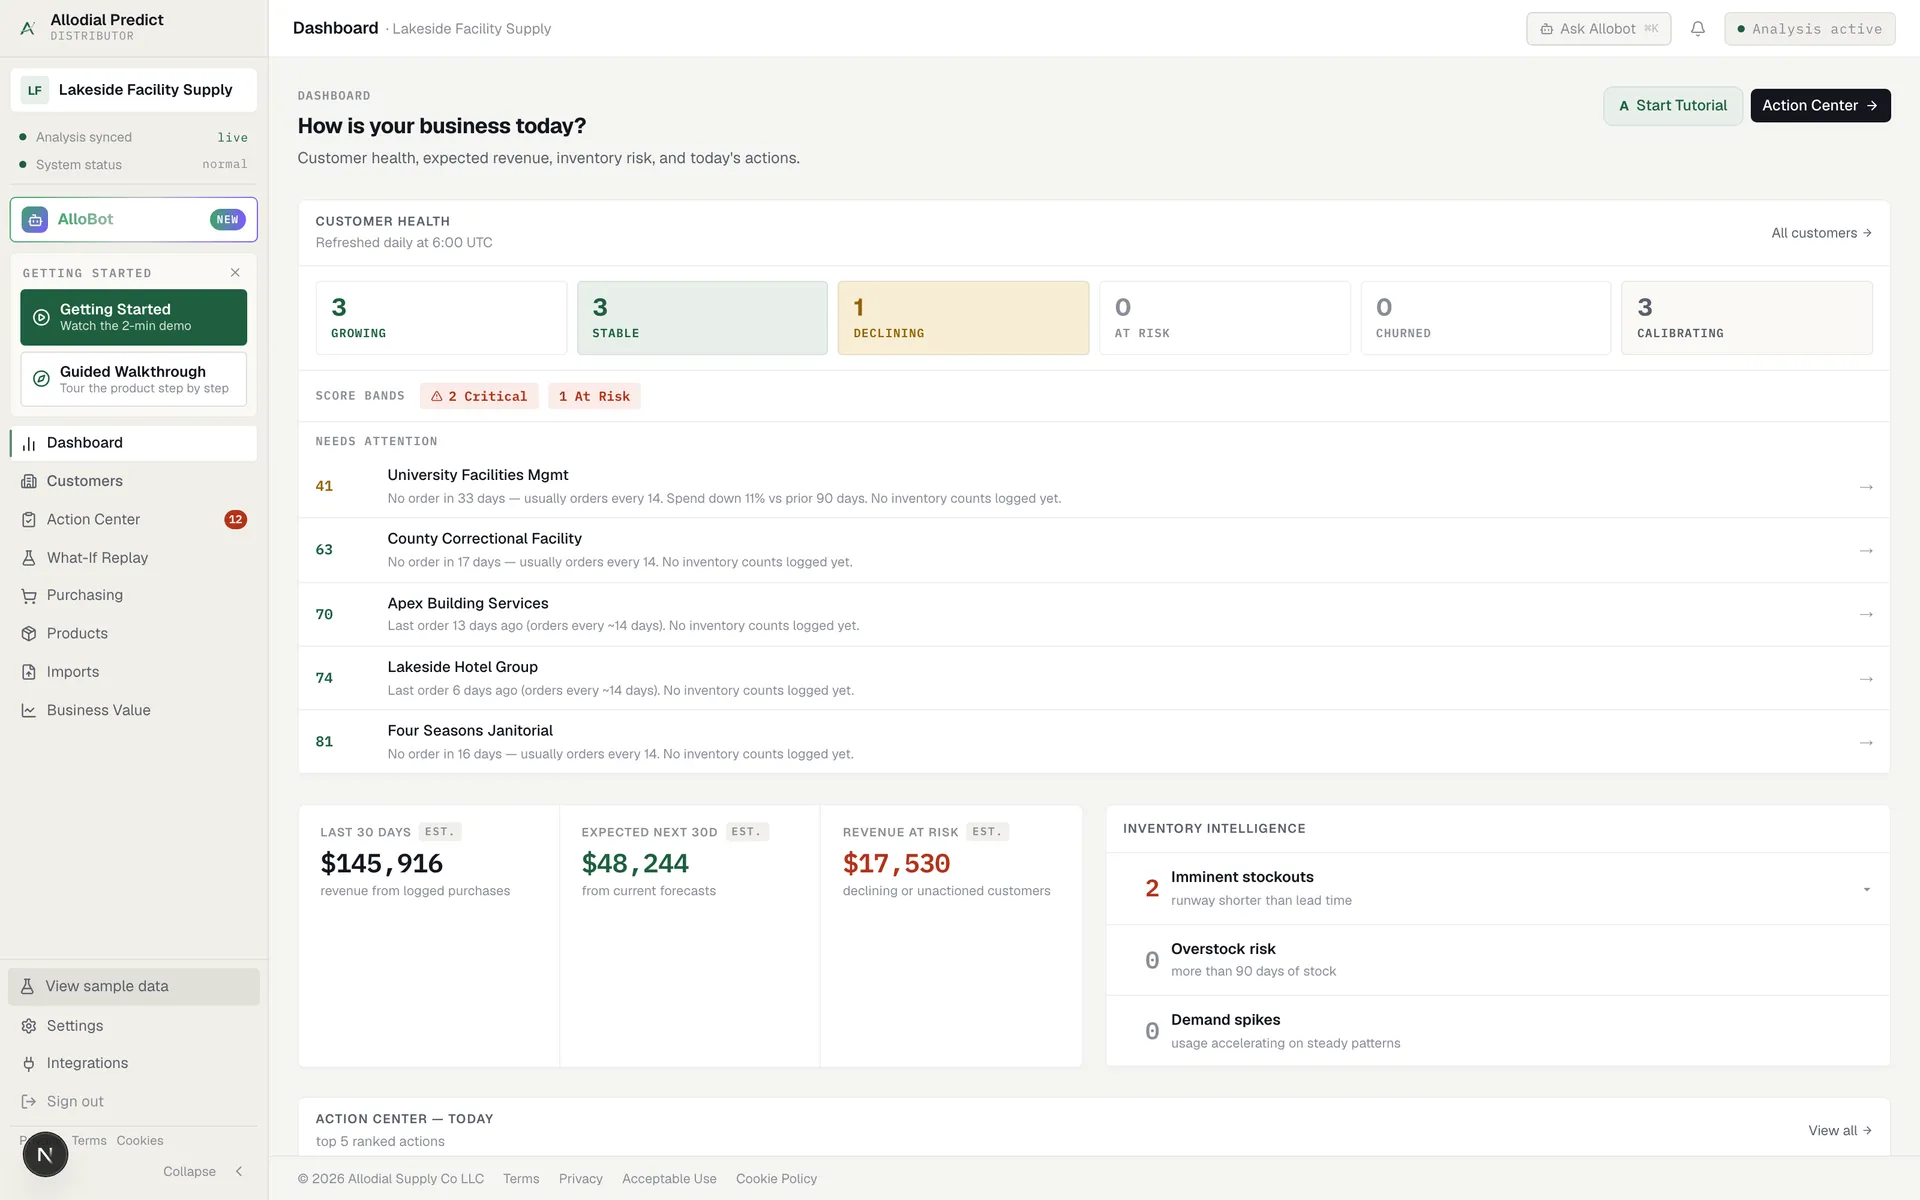Click the Customers building icon

(x=29, y=481)
